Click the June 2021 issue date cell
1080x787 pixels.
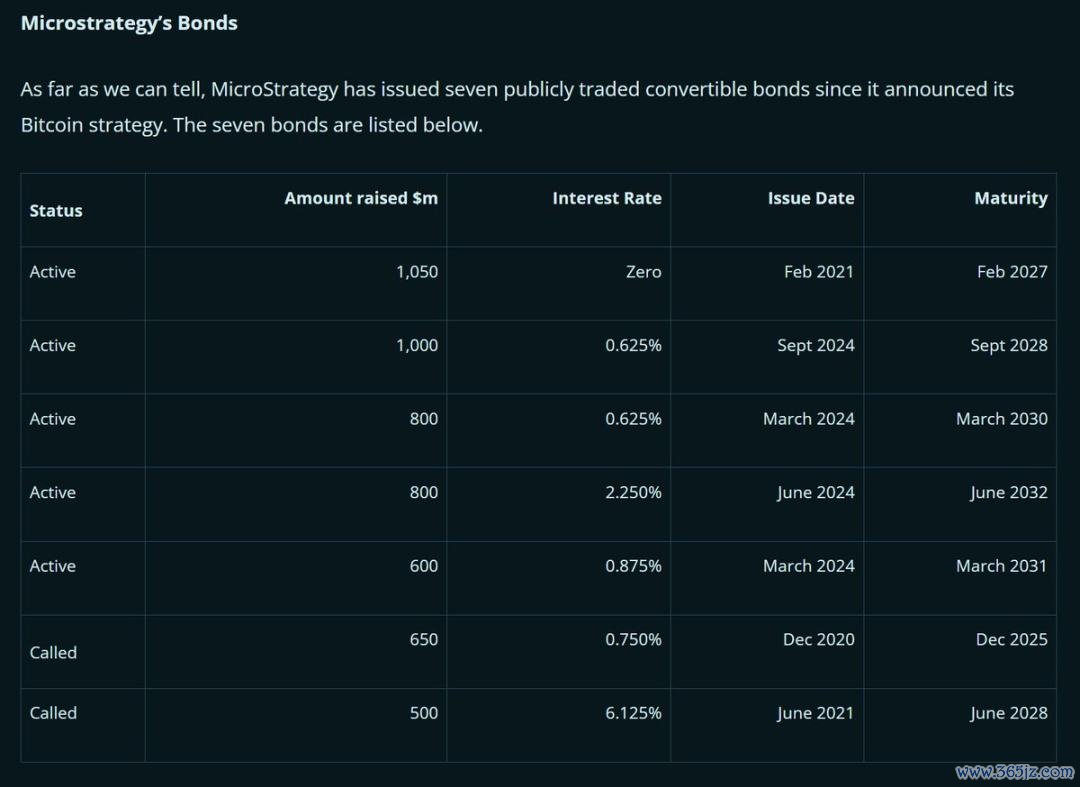[x=815, y=713]
